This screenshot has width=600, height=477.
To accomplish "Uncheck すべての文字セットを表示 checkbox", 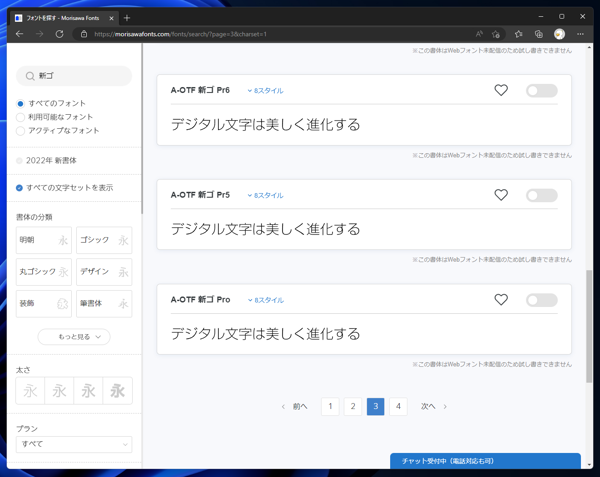I will [x=19, y=188].
